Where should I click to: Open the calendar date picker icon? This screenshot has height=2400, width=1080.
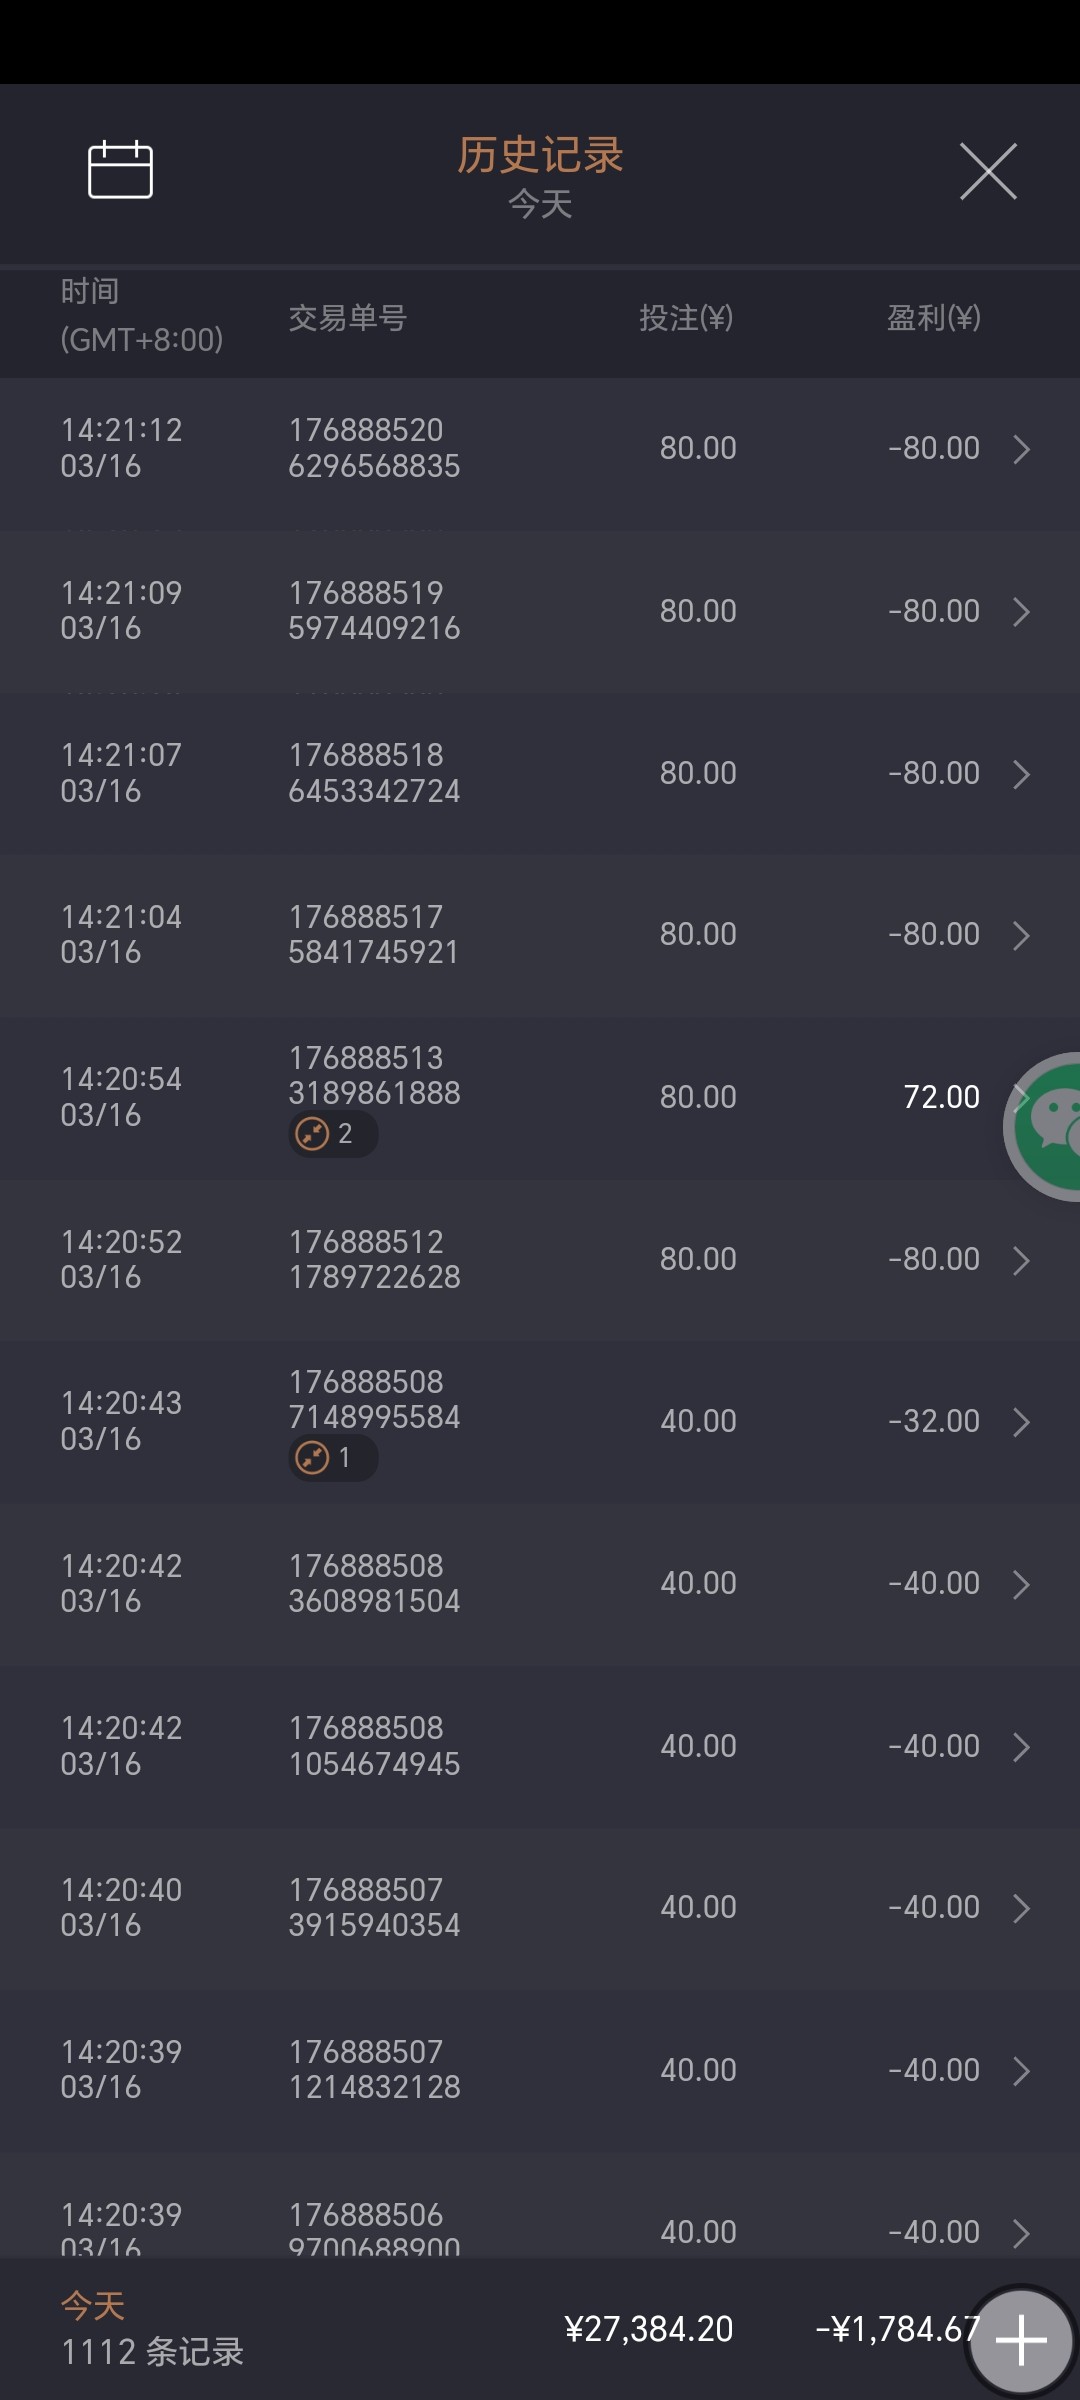click(x=120, y=170)
